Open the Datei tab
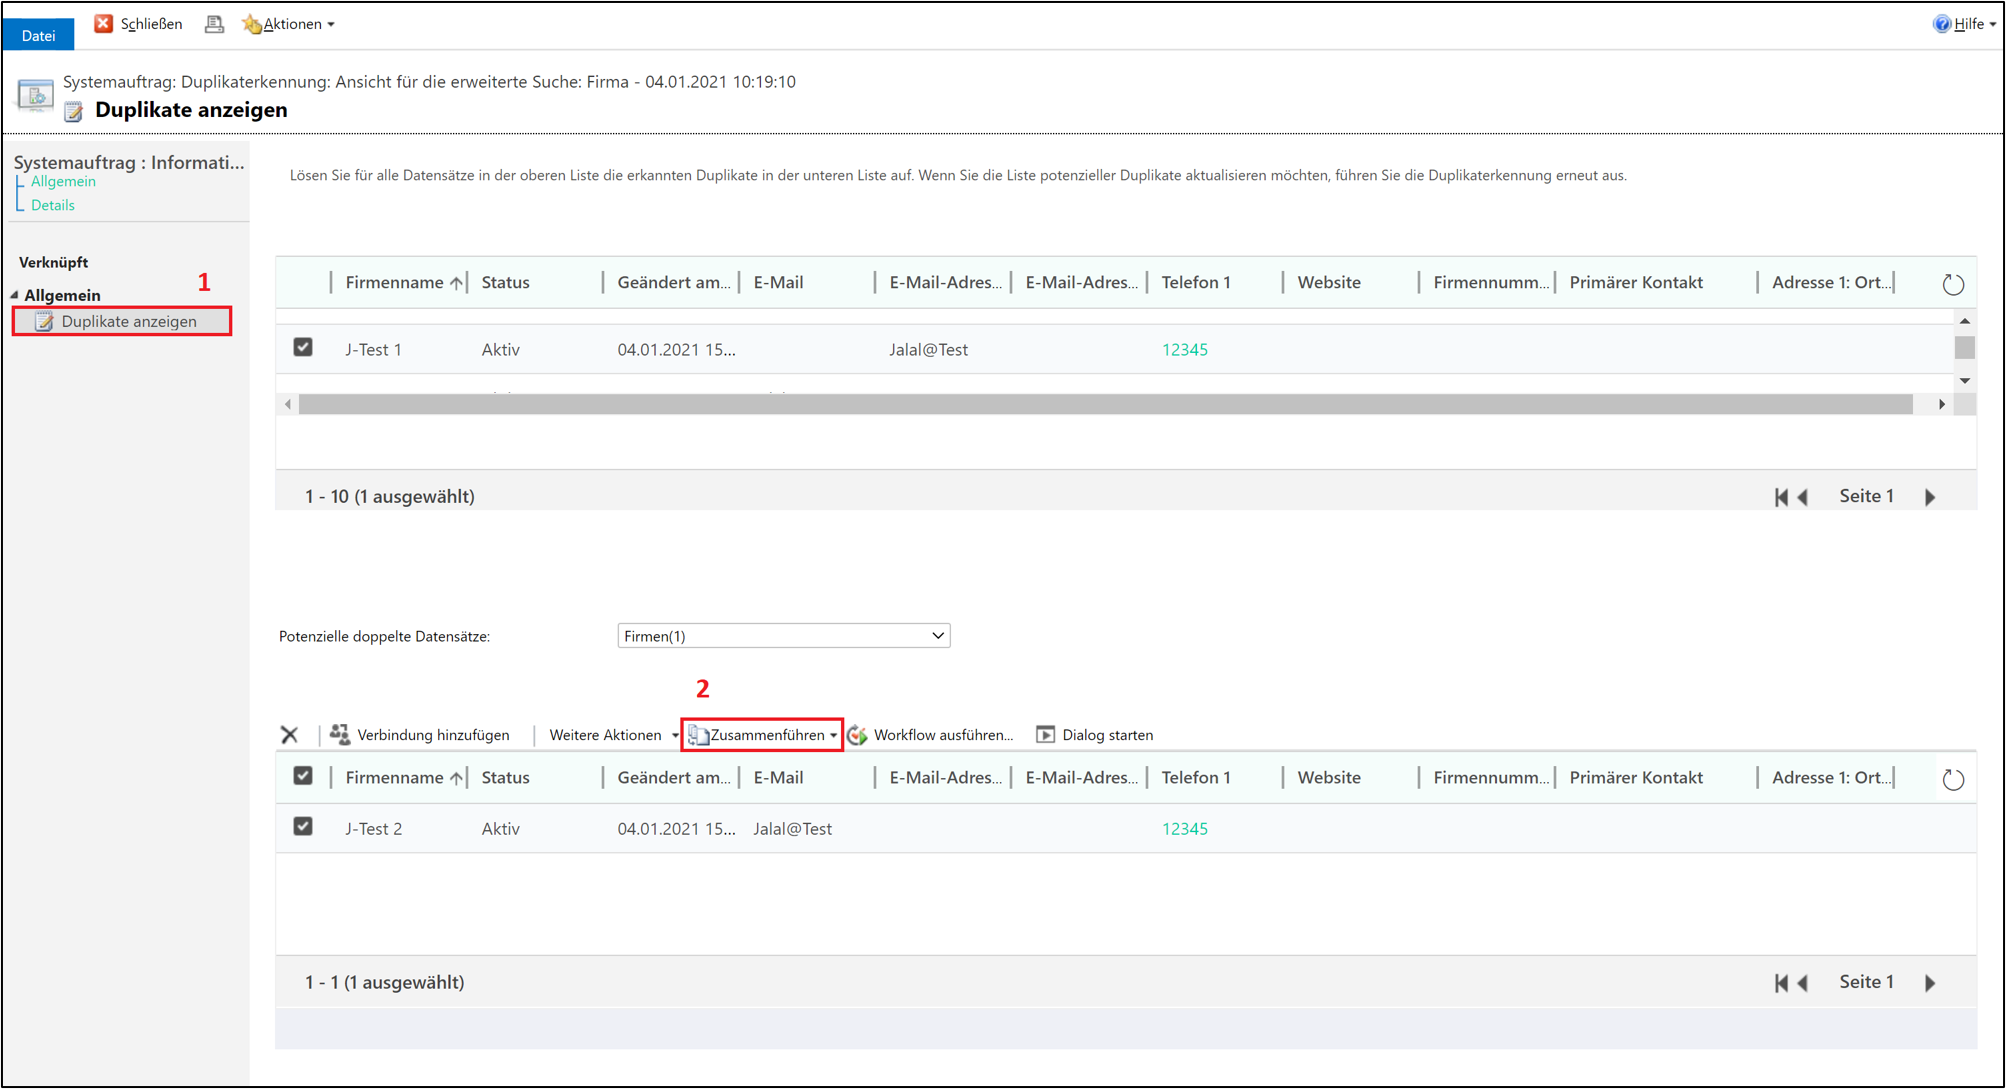Screen dimensions: 2006x1089 38,35
